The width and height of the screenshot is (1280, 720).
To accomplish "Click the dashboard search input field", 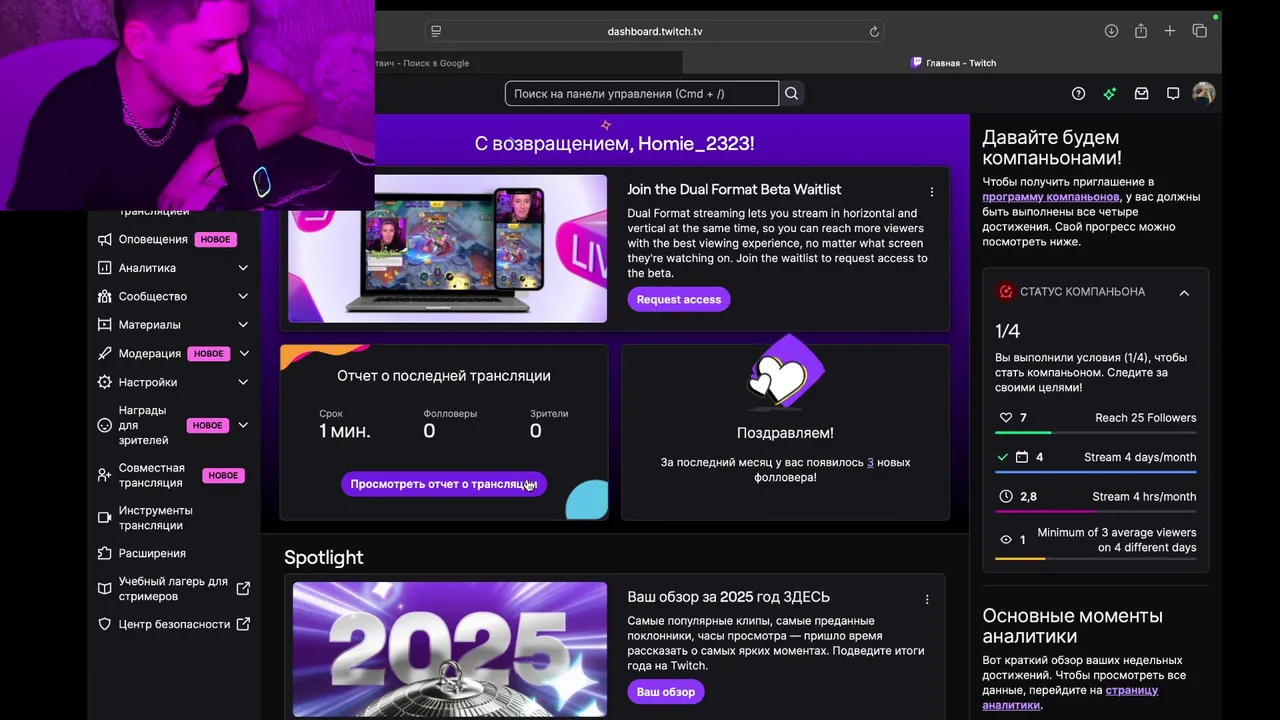I will click(642, 93).
